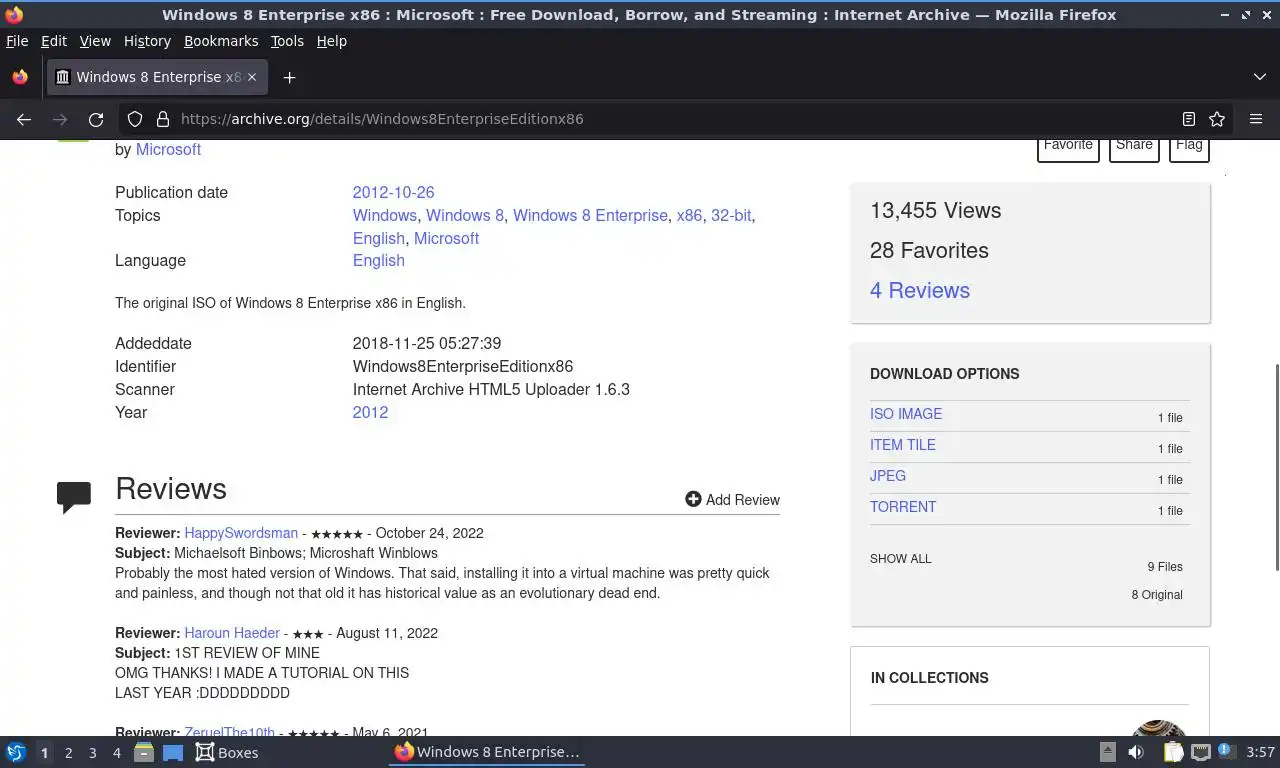
Task: Expand TORRENT download option
Action: tap(903, 507)
